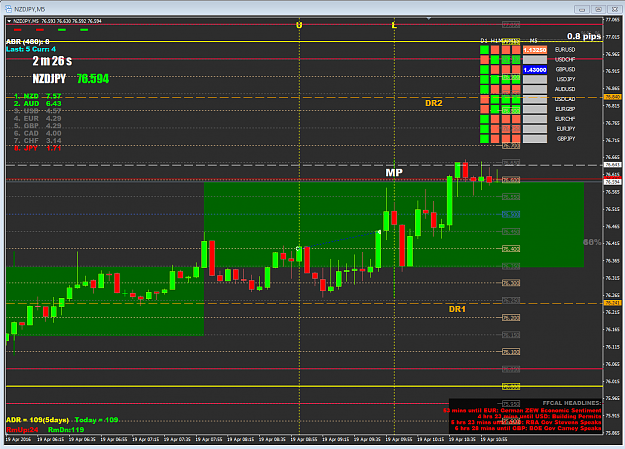625x449 pixels.
Task: Click the red D1 cell in USDCHF row
Action: [x=484, y=60]
